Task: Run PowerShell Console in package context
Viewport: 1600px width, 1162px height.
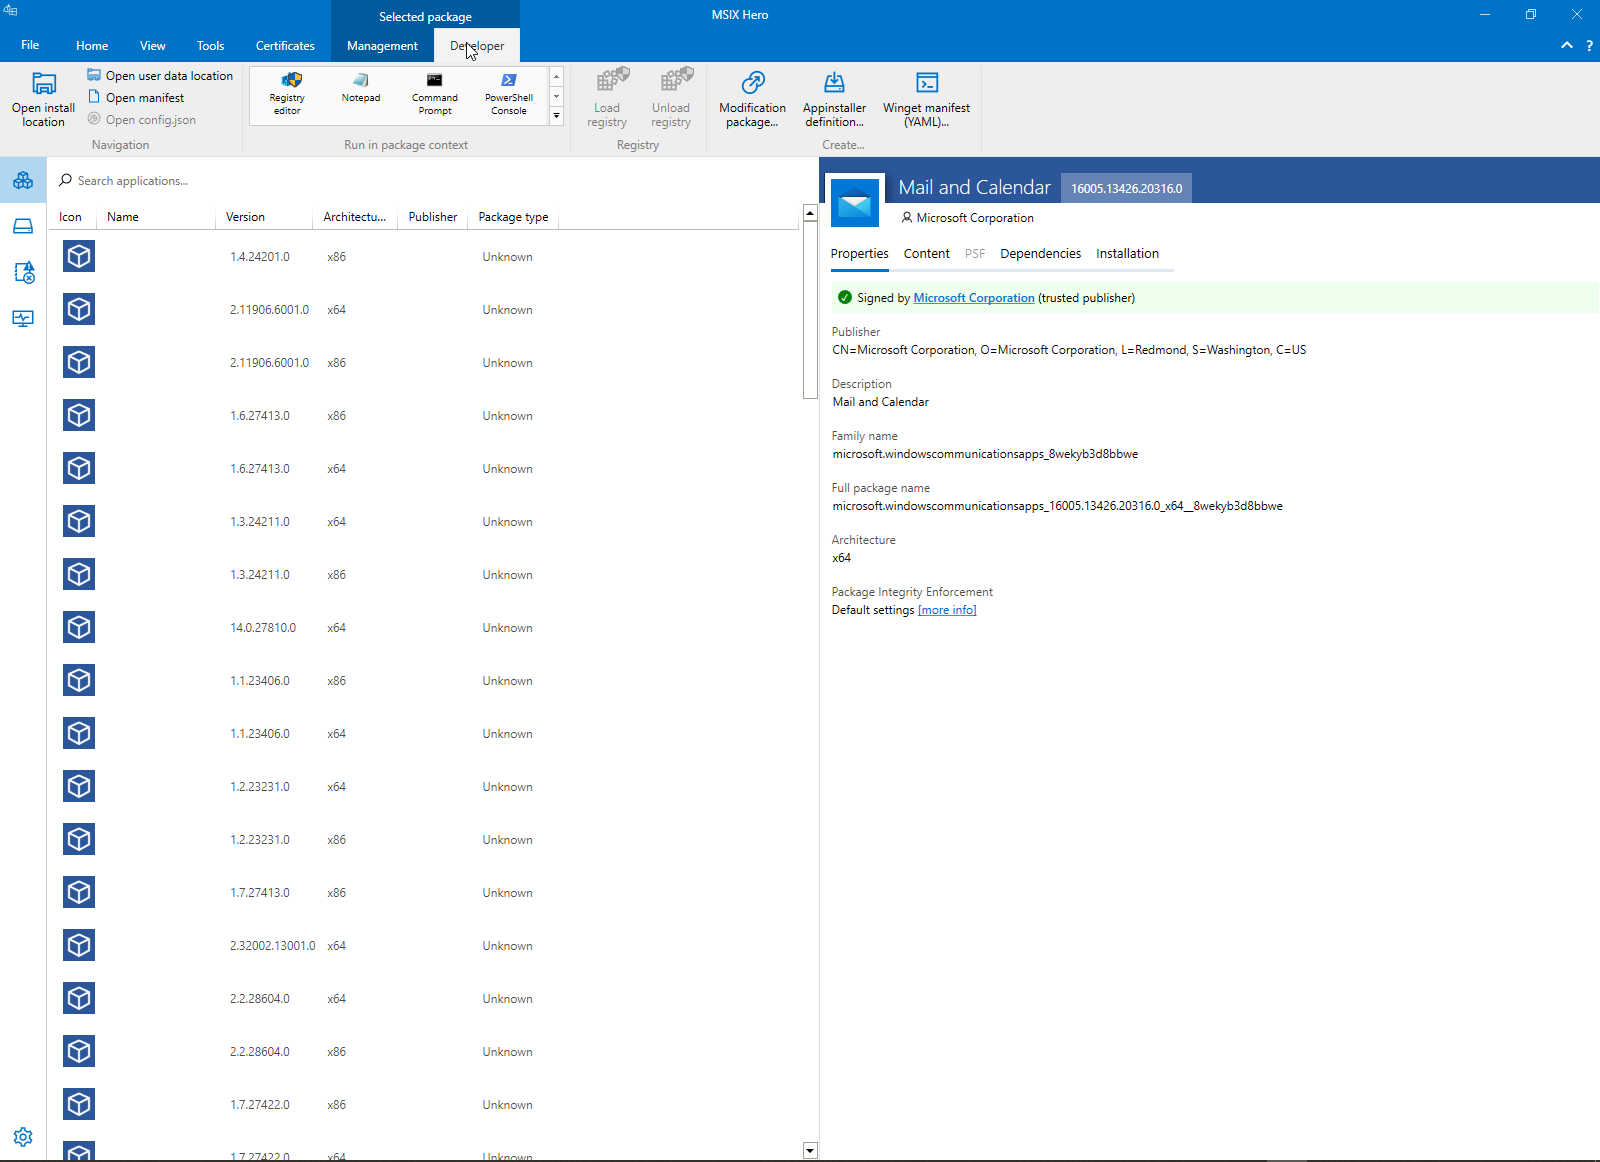Action: [x=509, y=95]
